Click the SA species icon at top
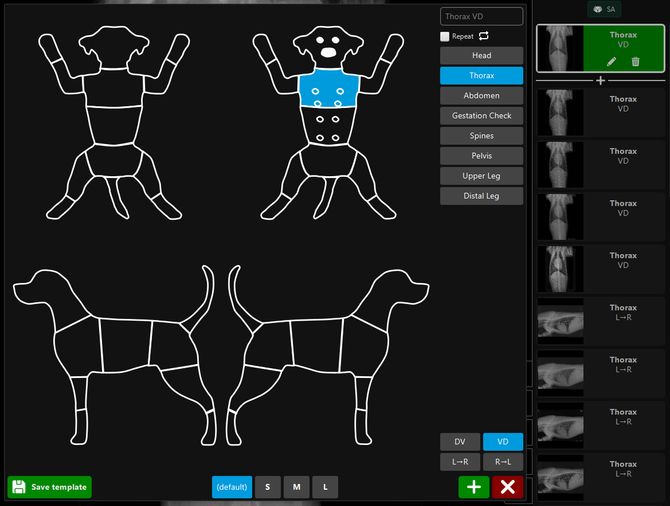This screenshot has height=506, width=670. (x=604, y=9)
